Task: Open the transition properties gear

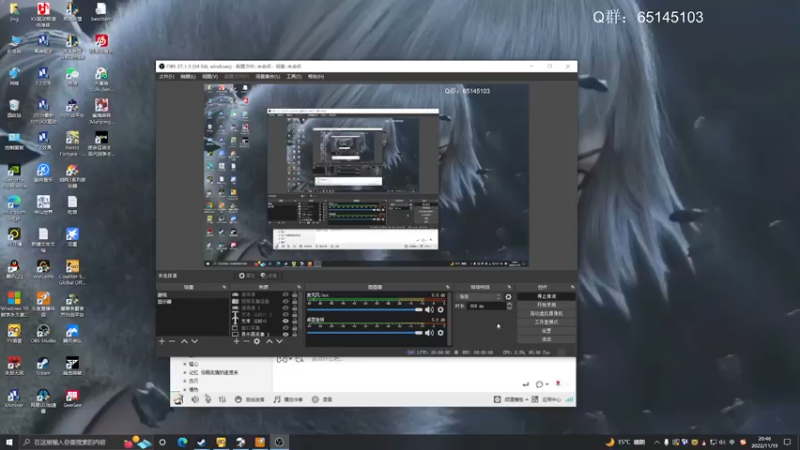Action: pyautogui.click(x=508, y=296)
